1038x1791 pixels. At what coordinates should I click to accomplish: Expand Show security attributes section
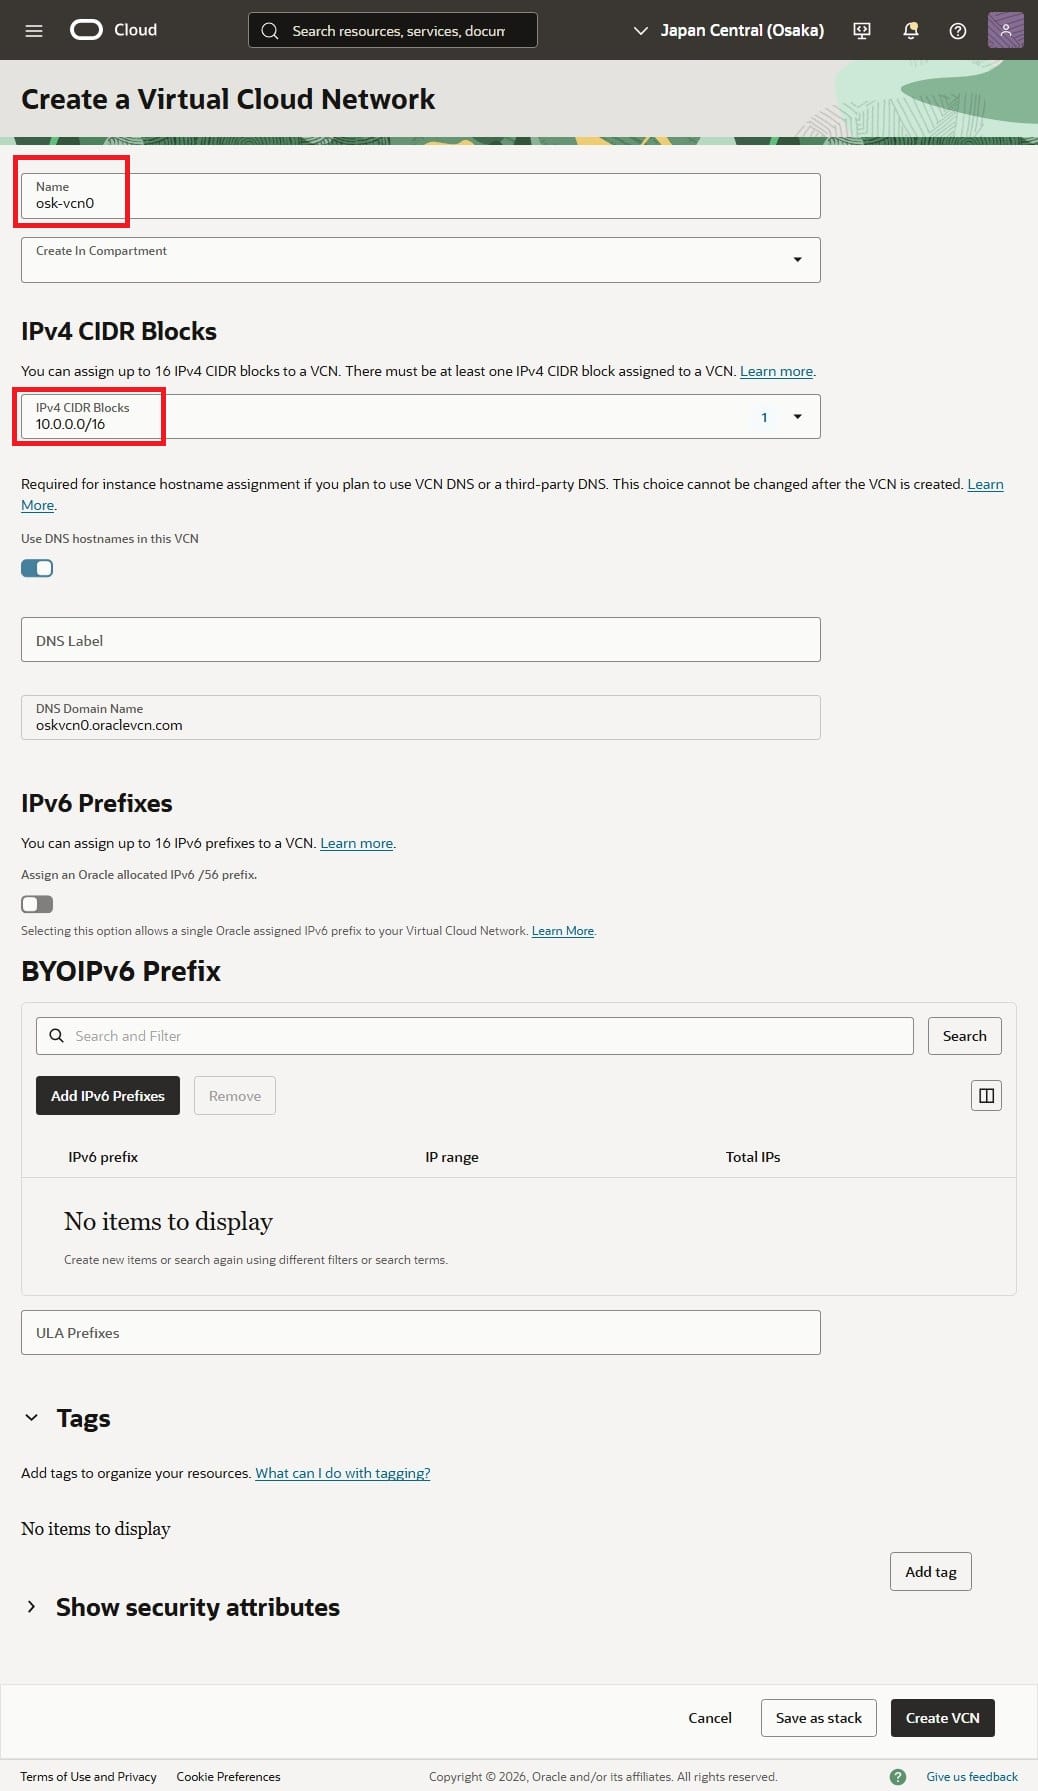coord(32,1607)
